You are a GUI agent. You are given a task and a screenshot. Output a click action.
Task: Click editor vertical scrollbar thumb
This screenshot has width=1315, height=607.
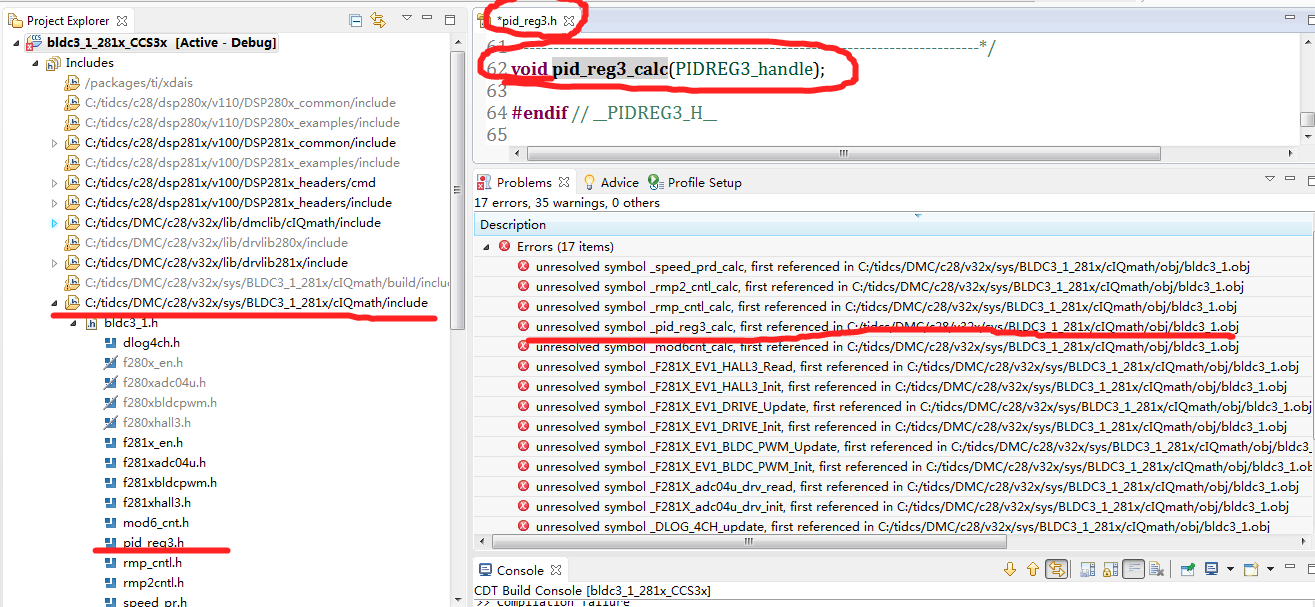coord(1307,119)
